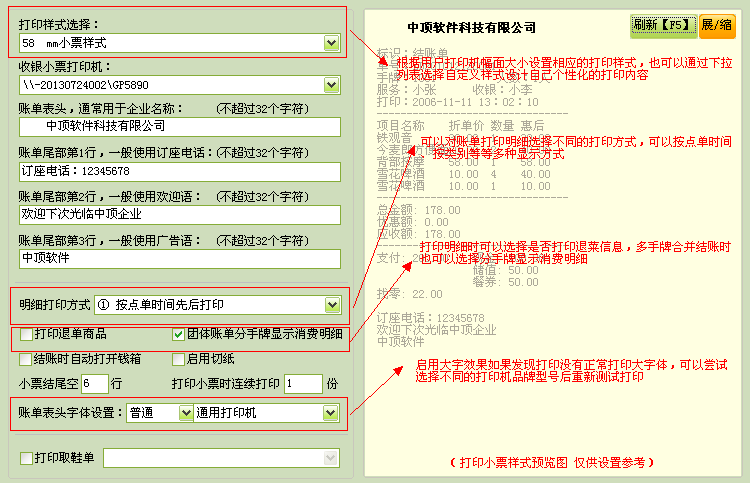
Task: Open the 明细打印方式 dropdown
Action: 332,305
